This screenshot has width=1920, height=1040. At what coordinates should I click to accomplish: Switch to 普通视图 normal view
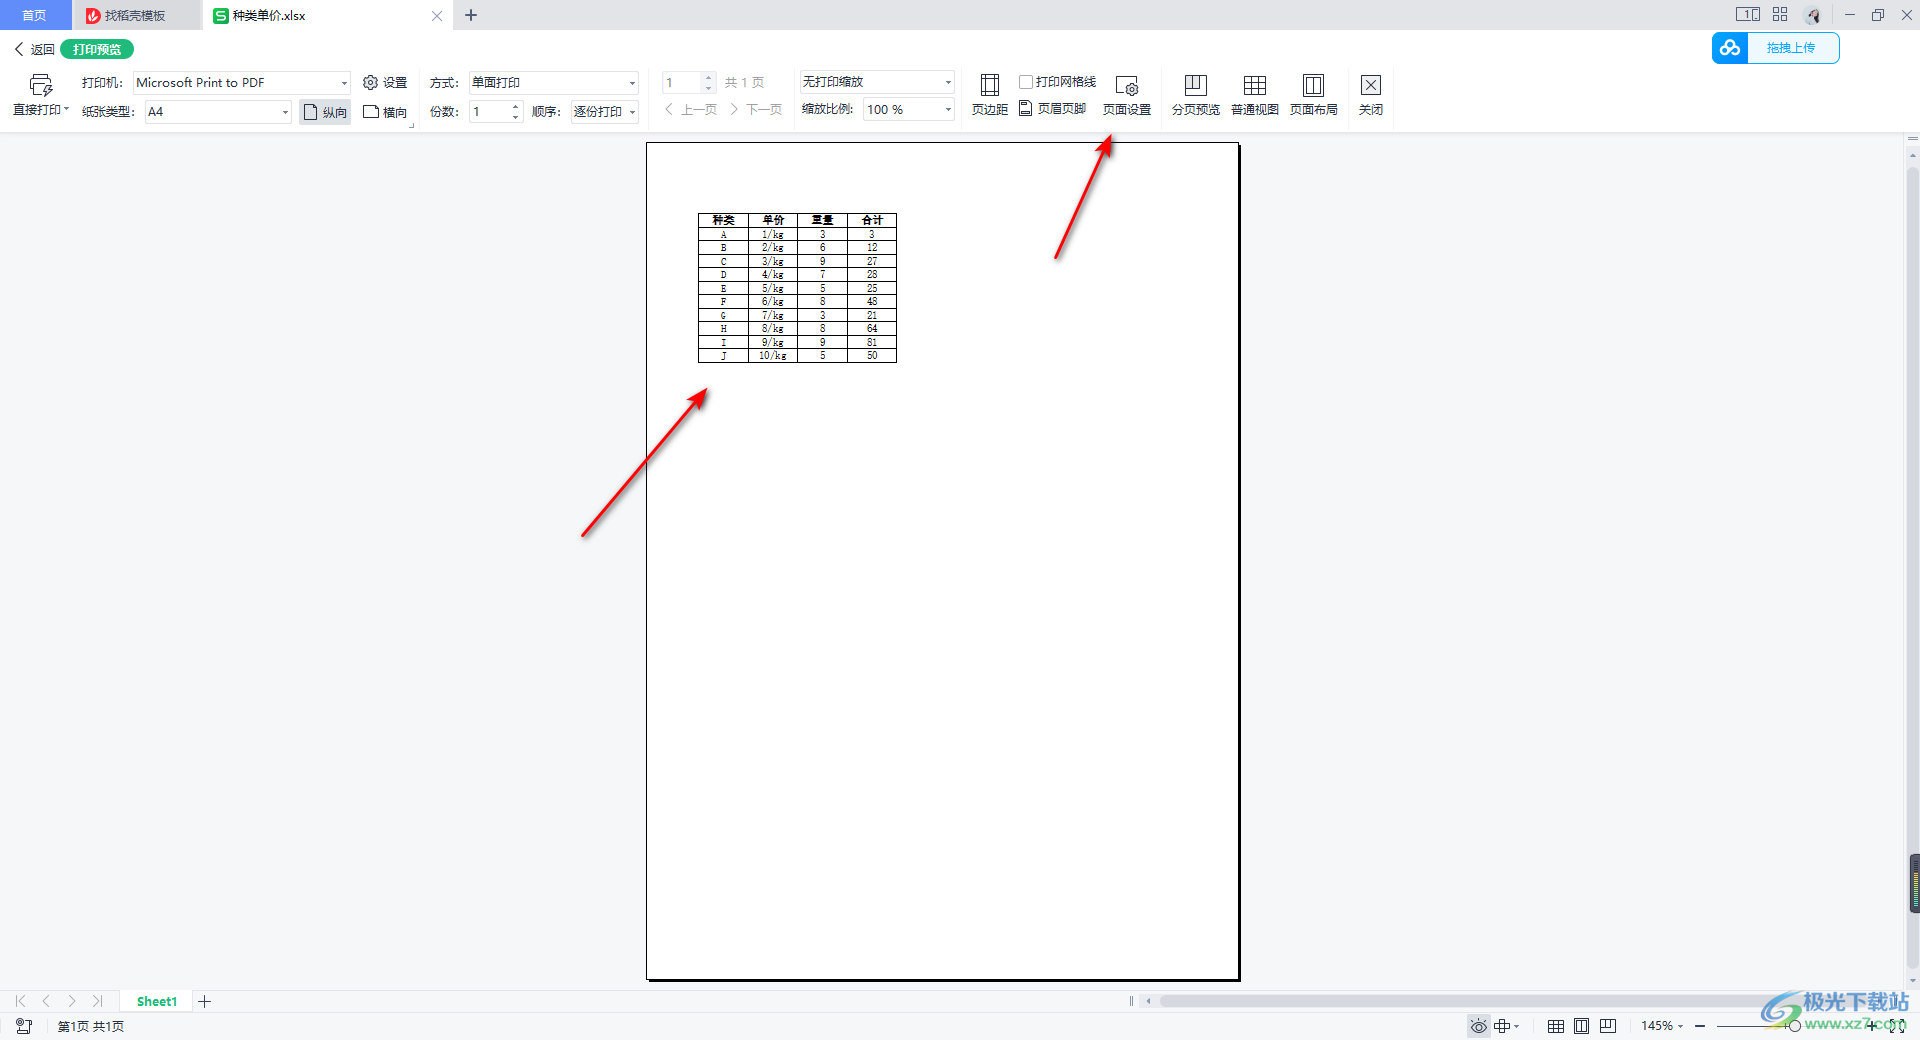coord(1255,96)
